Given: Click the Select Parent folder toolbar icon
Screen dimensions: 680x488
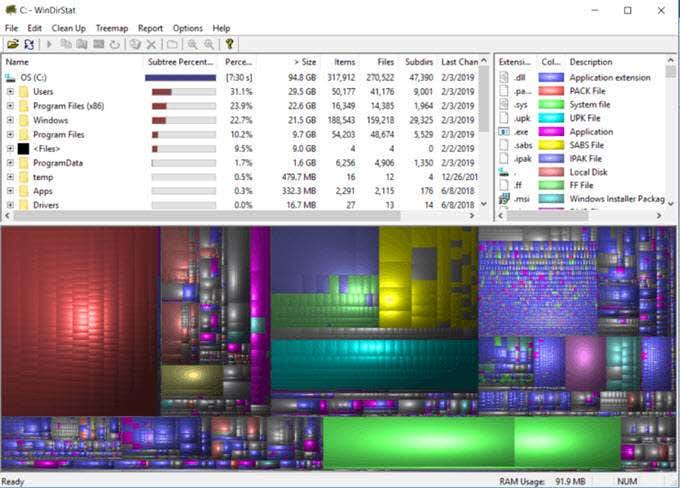Looking at the screenshot, I should pos(172,44).
